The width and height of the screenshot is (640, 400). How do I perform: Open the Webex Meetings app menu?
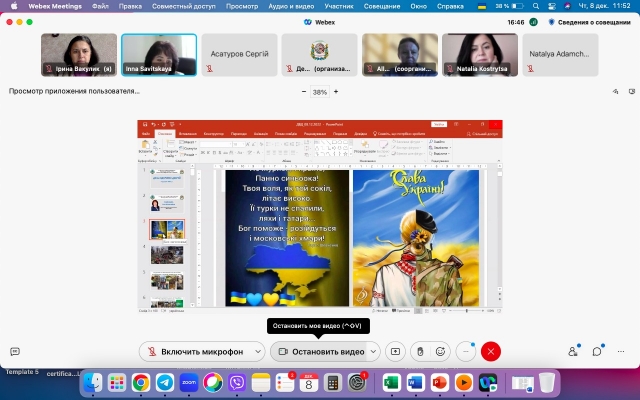pos(55,6)
